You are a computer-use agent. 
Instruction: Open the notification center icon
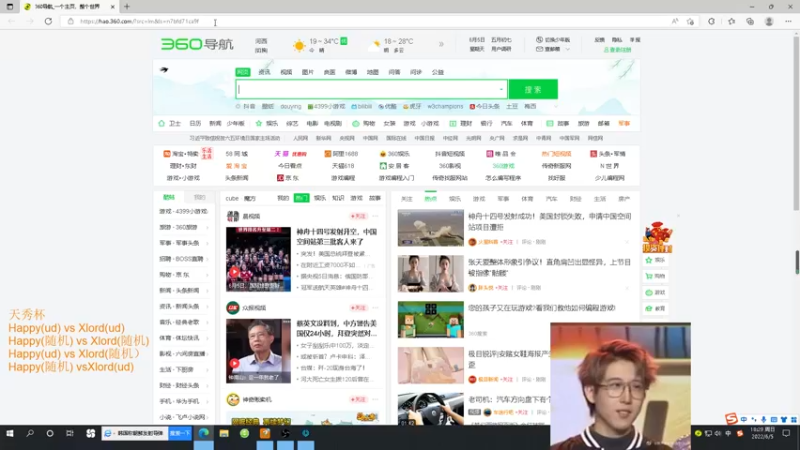(786, 433)
